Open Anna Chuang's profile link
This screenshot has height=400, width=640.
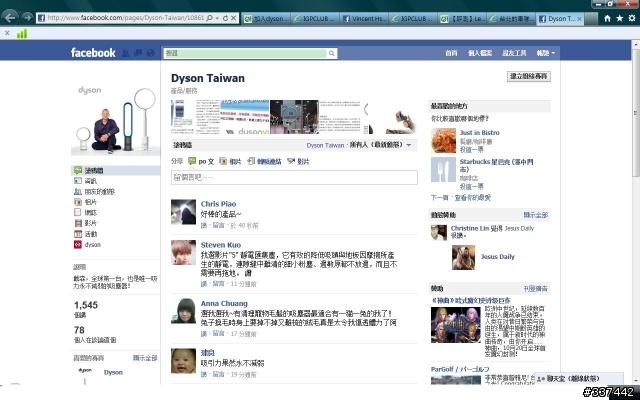[x=224, y=303]
